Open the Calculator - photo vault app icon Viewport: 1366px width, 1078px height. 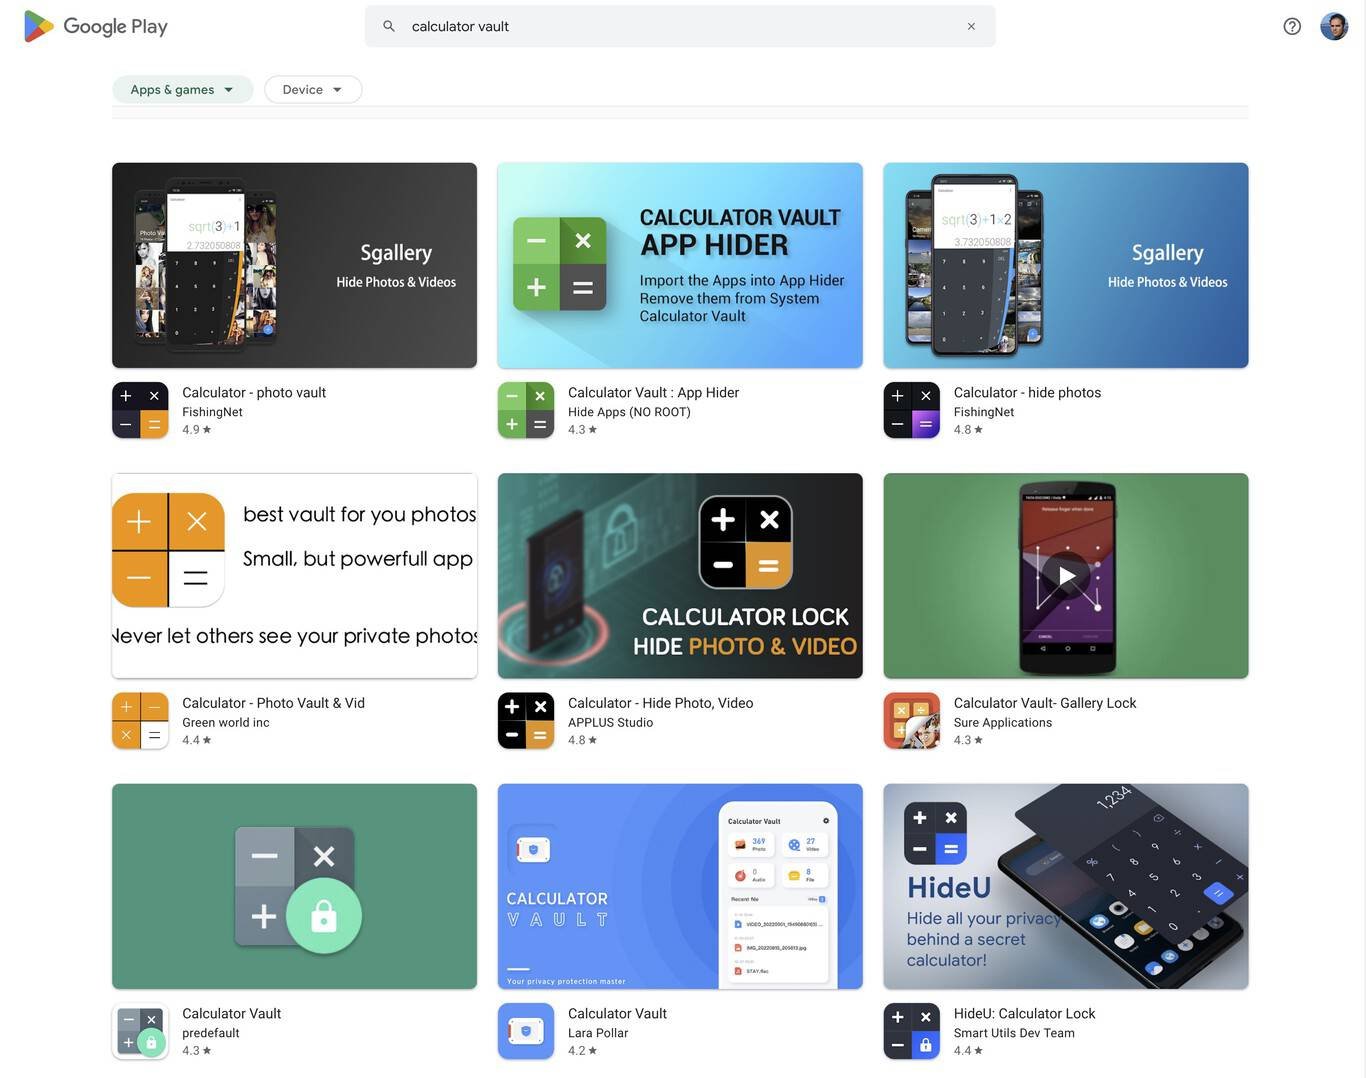pos(140,410)
